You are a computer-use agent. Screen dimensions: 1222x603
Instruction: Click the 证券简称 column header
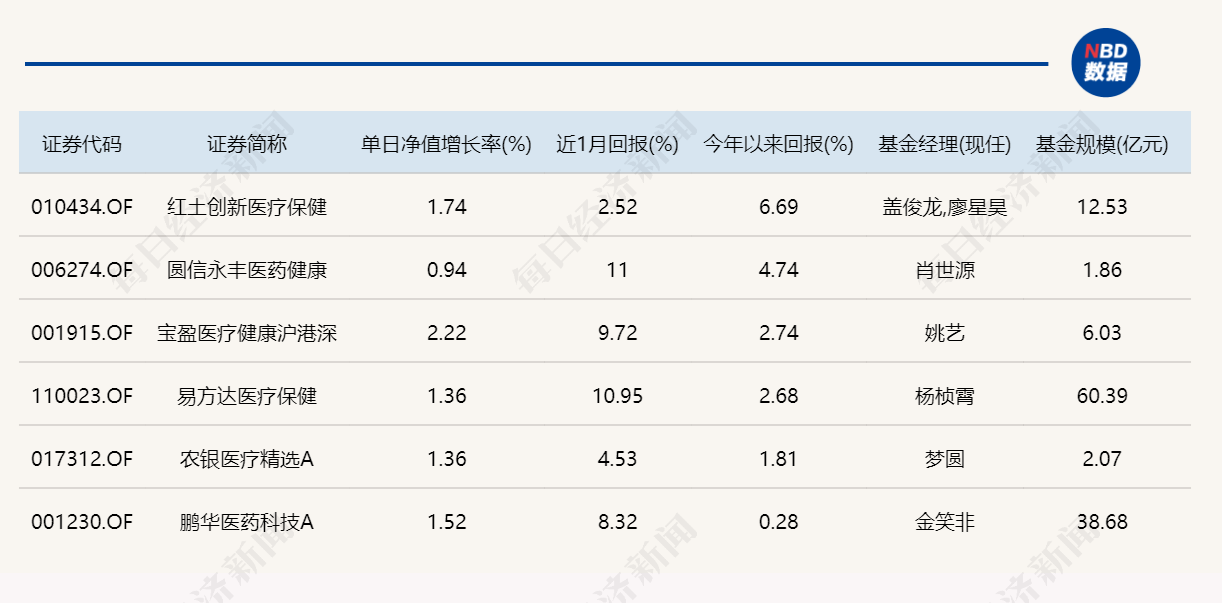point(247,144)
